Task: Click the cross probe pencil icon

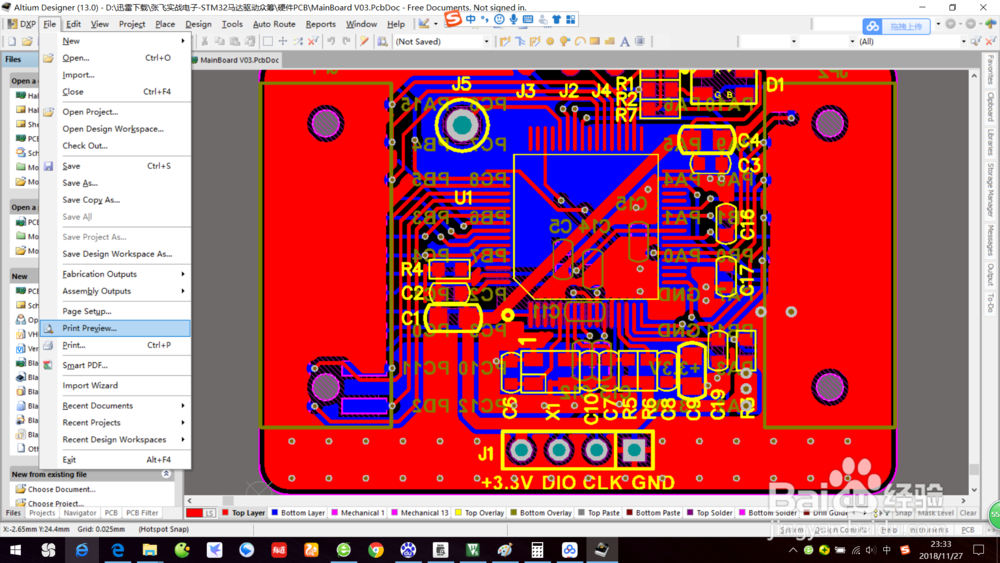Action: coord(364,41)
